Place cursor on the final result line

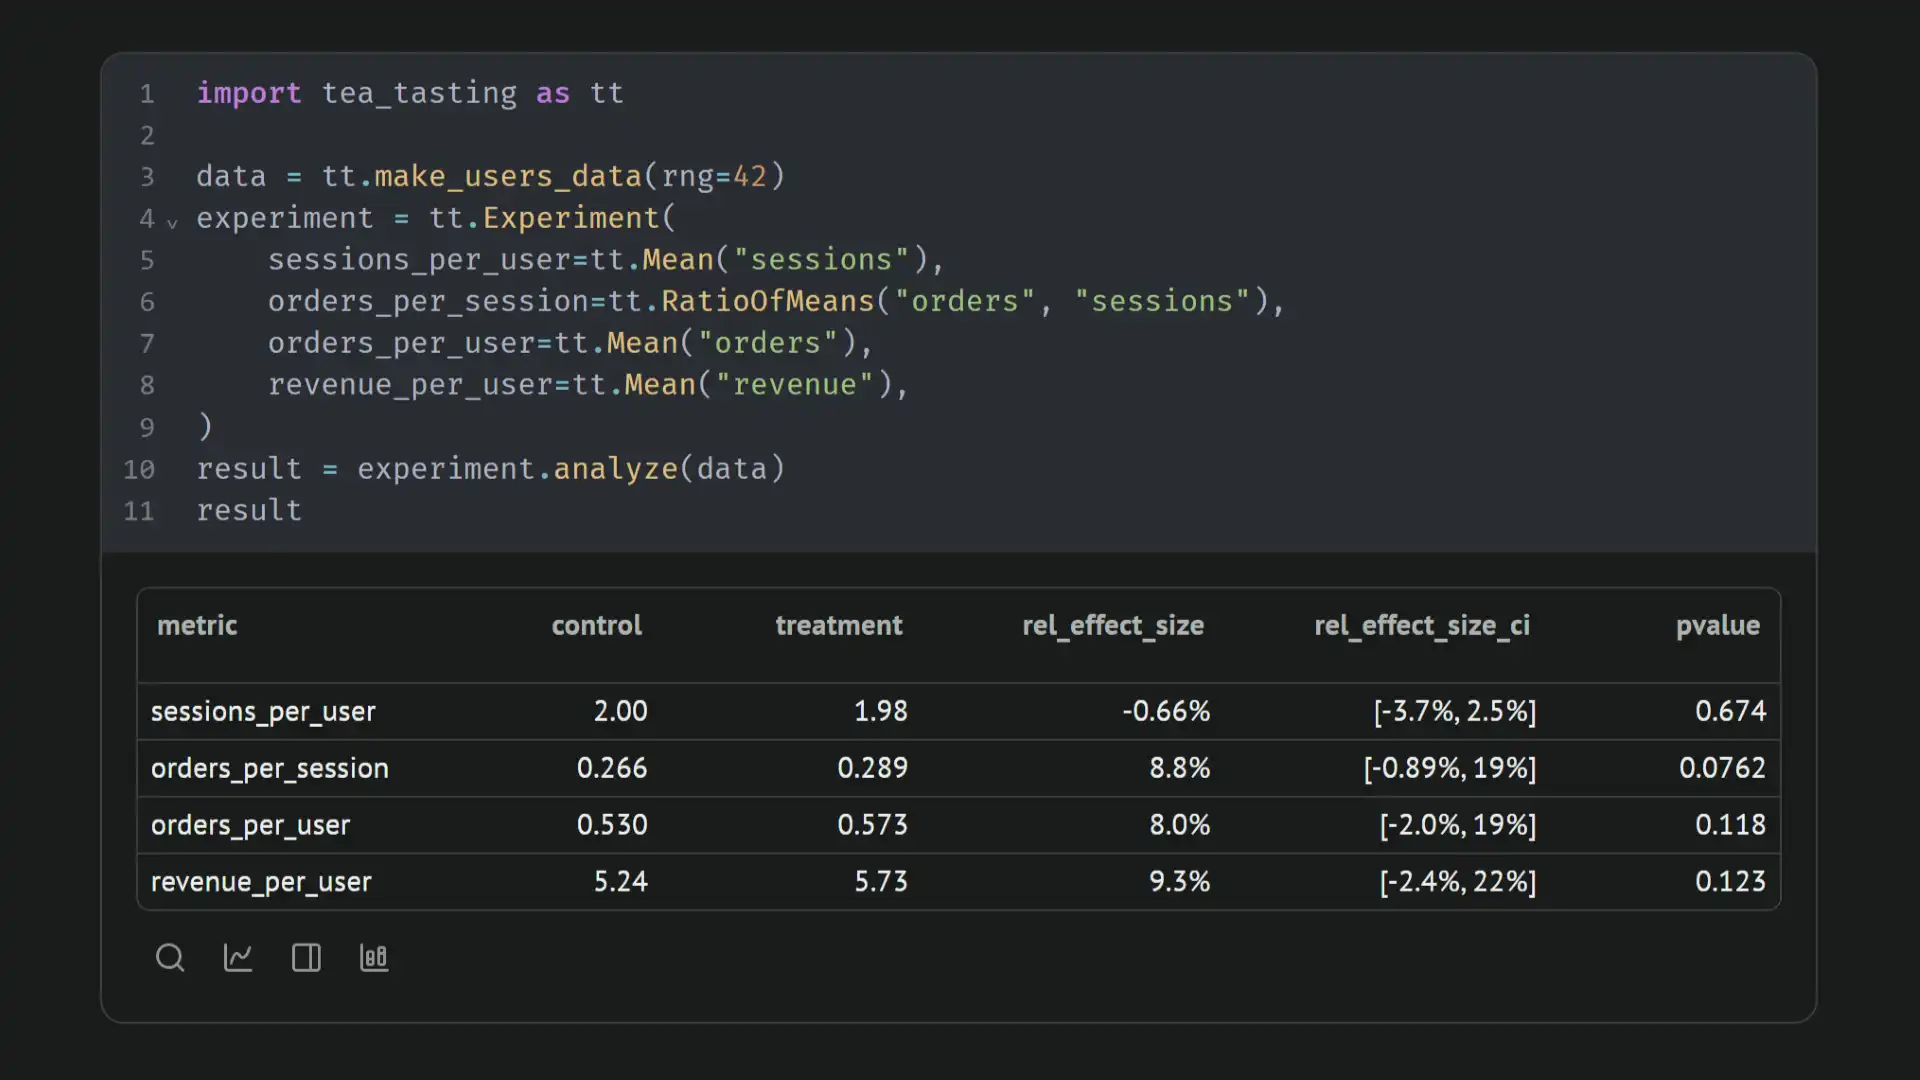pos(249,511)
